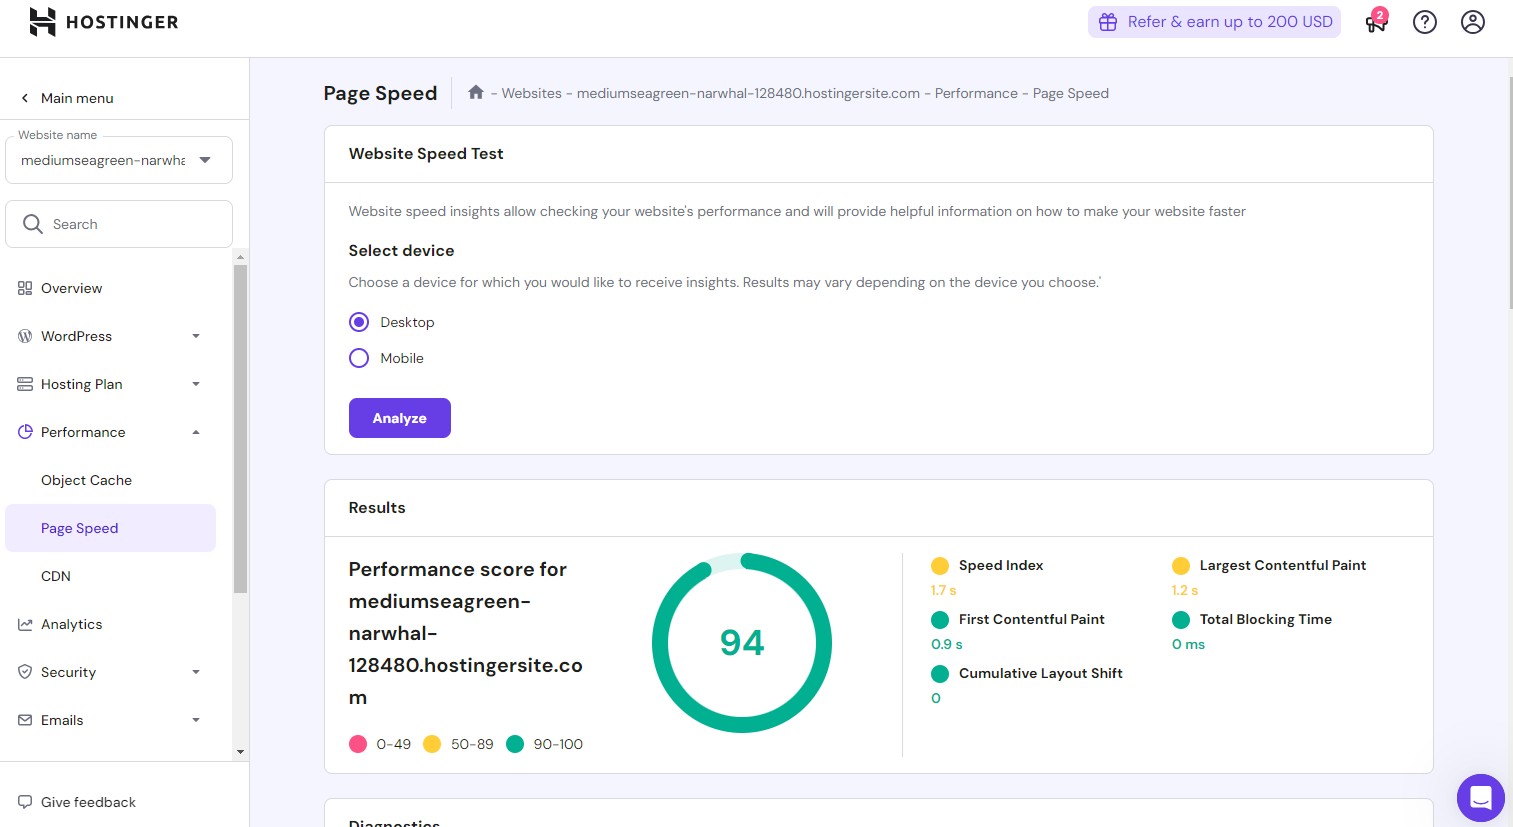Click the Largest Contentful Paint indicator dot
The image size is (1513, 827).
coord(1181,566)
